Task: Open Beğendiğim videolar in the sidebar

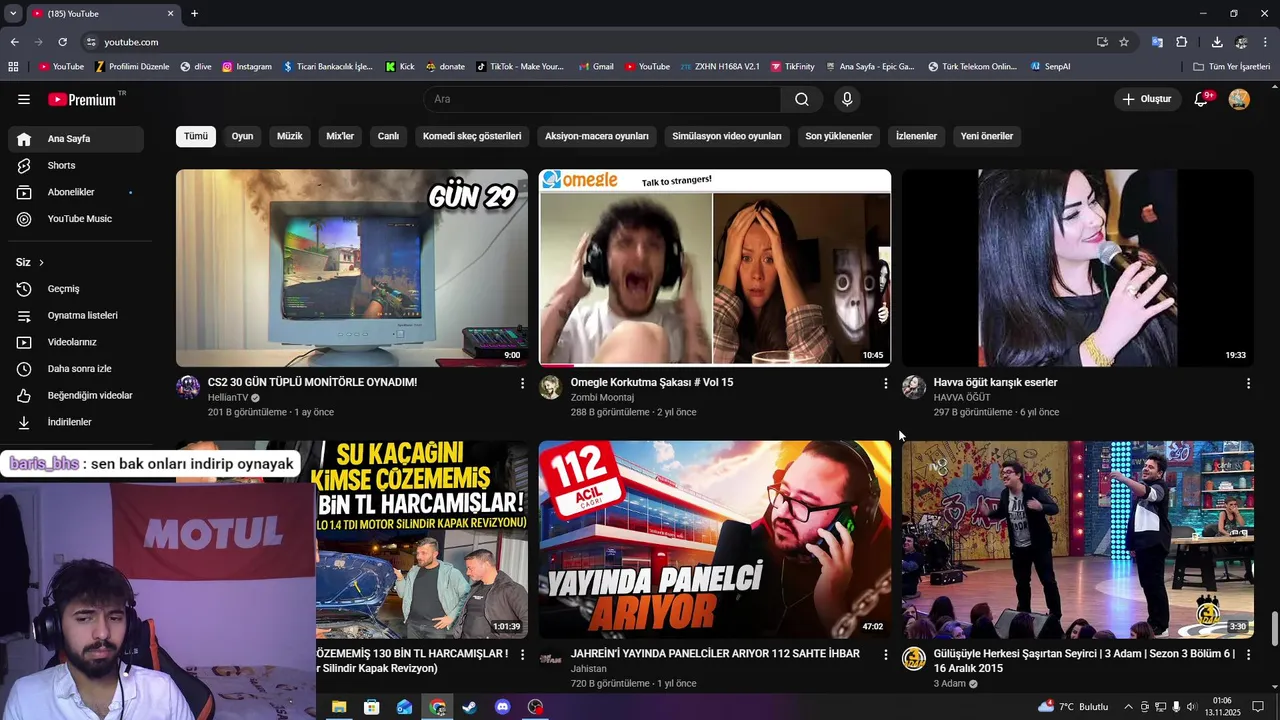Action: [x=76, y=395]
